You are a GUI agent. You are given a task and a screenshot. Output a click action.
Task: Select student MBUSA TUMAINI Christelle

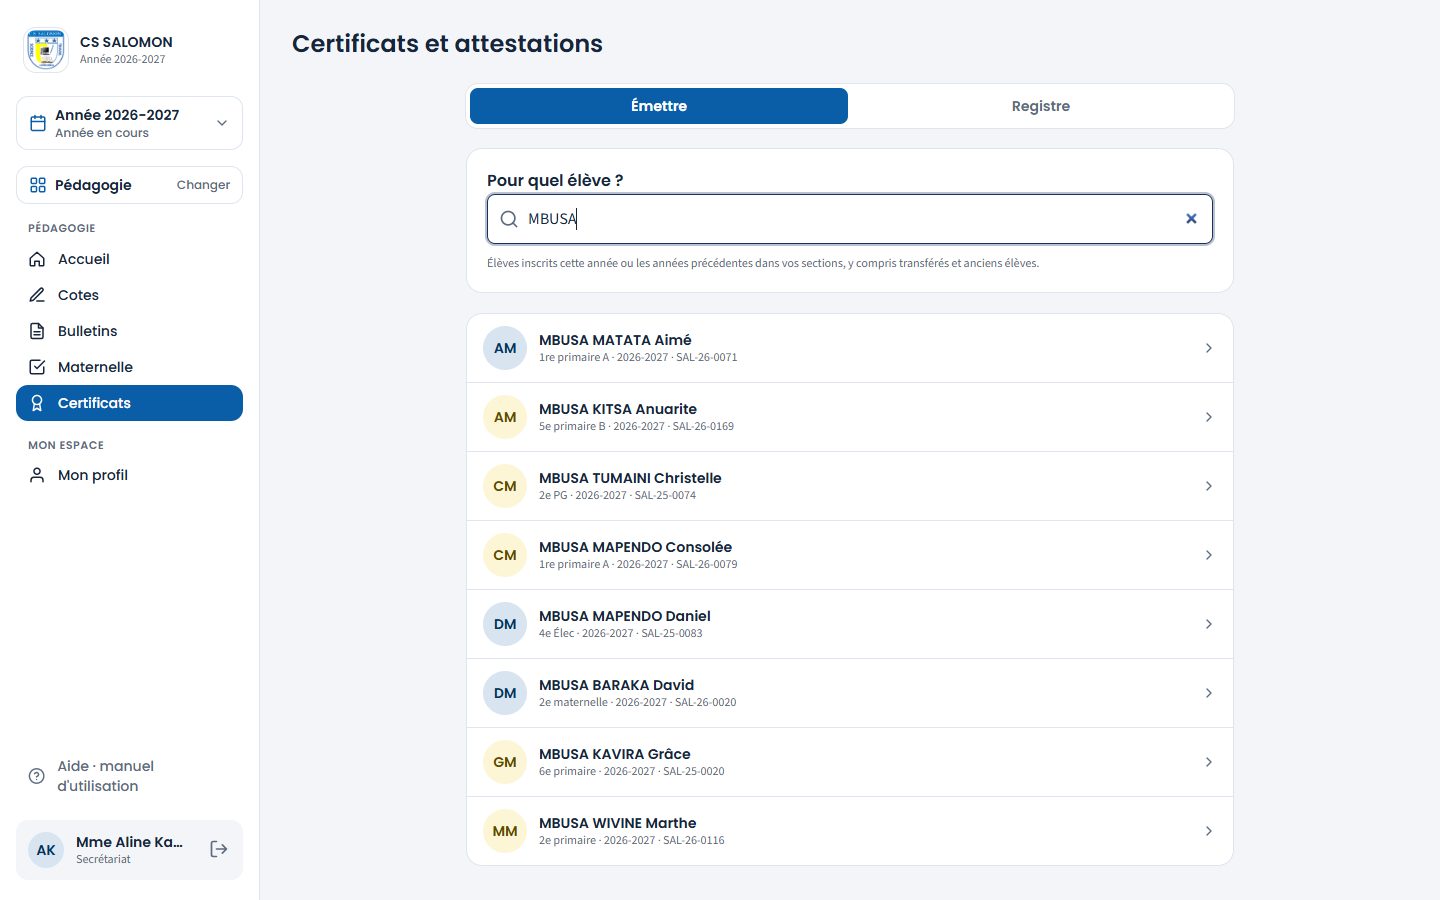850,486
